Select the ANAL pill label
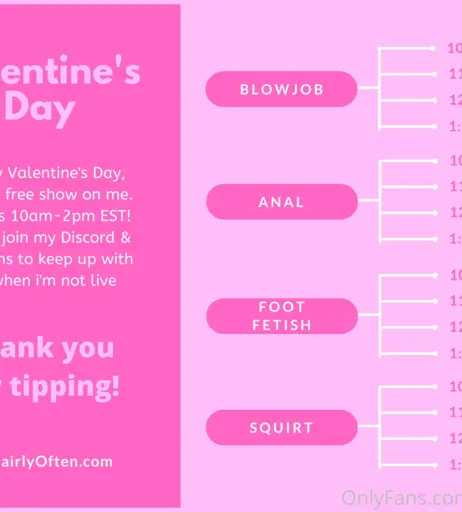The height and width of the screenshot is (512, 462). [282, 202]
